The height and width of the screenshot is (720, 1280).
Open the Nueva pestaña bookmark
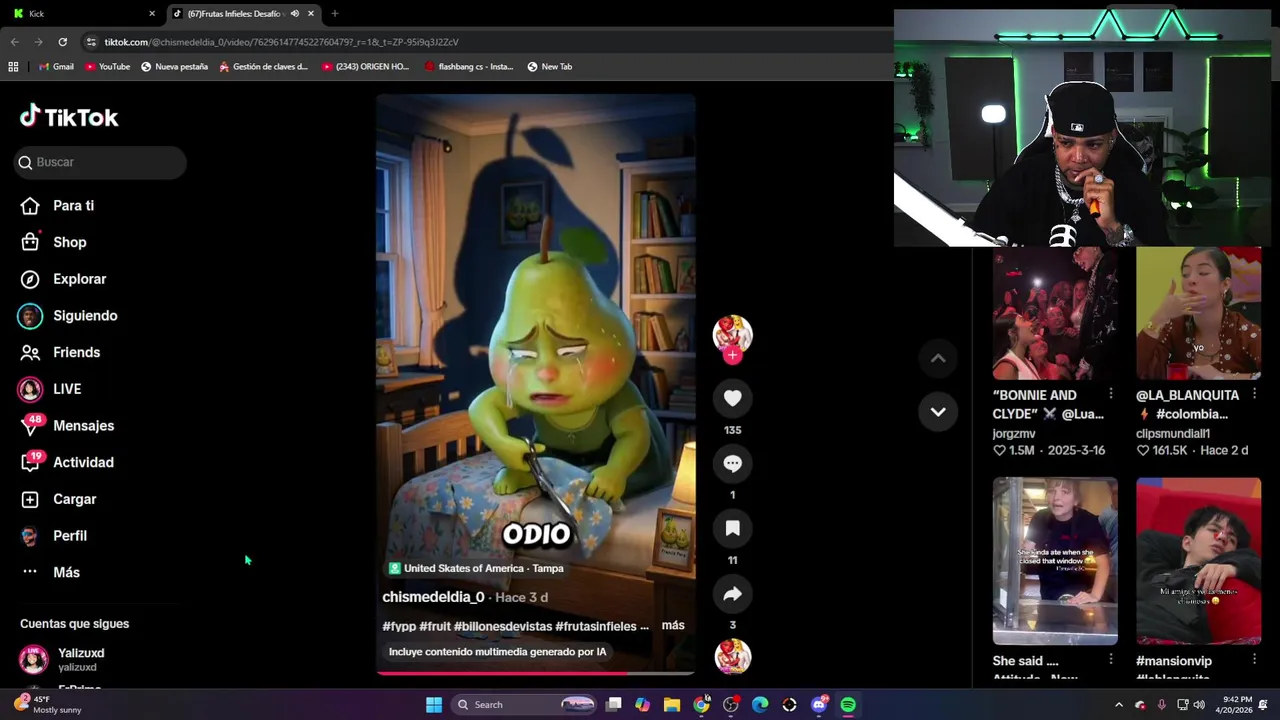point(174,67)
